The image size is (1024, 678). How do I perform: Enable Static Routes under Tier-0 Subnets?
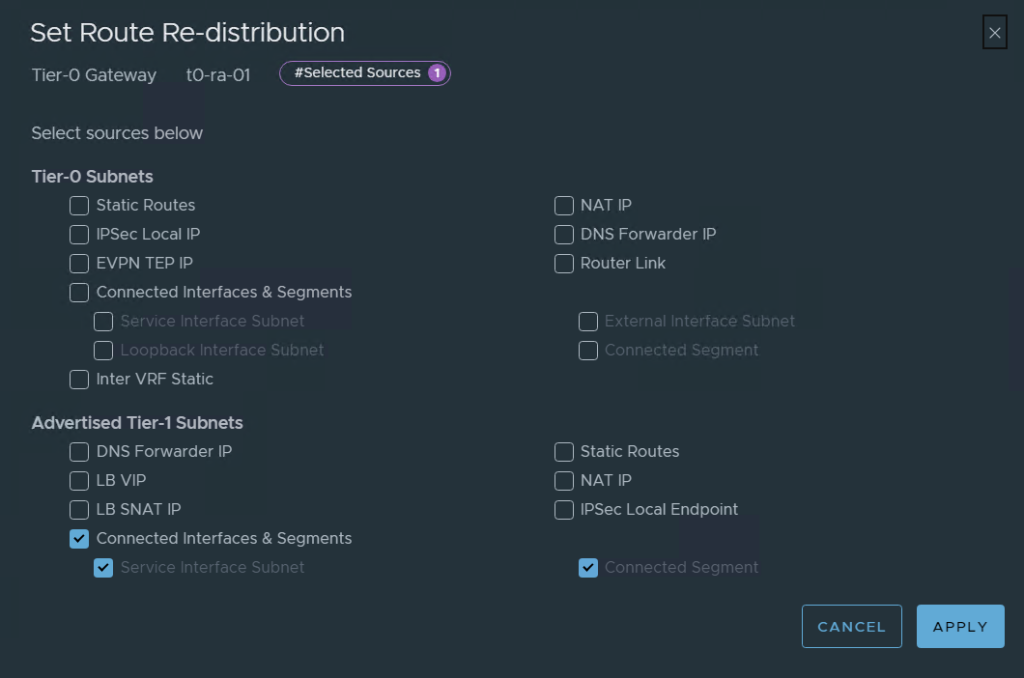[x=79, y=205]
